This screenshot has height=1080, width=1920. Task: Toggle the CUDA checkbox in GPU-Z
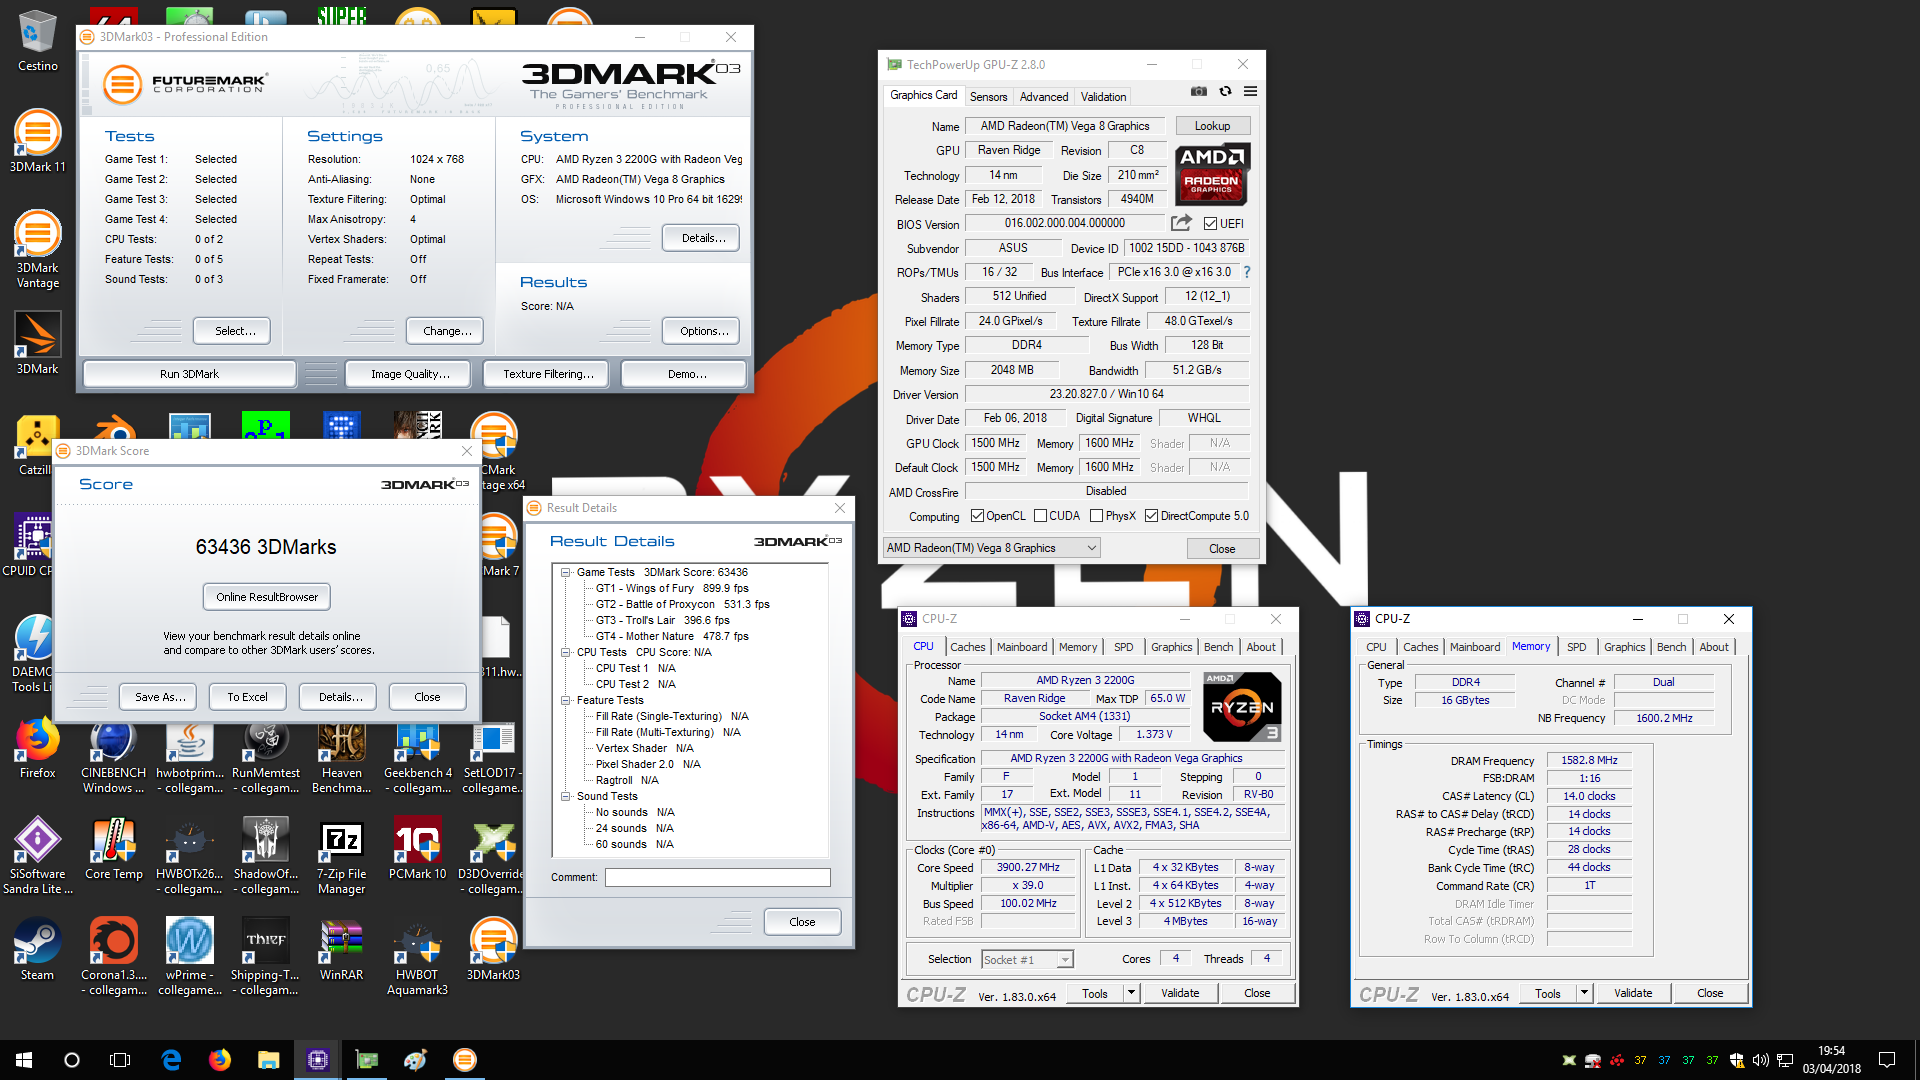click(1040, 516)
